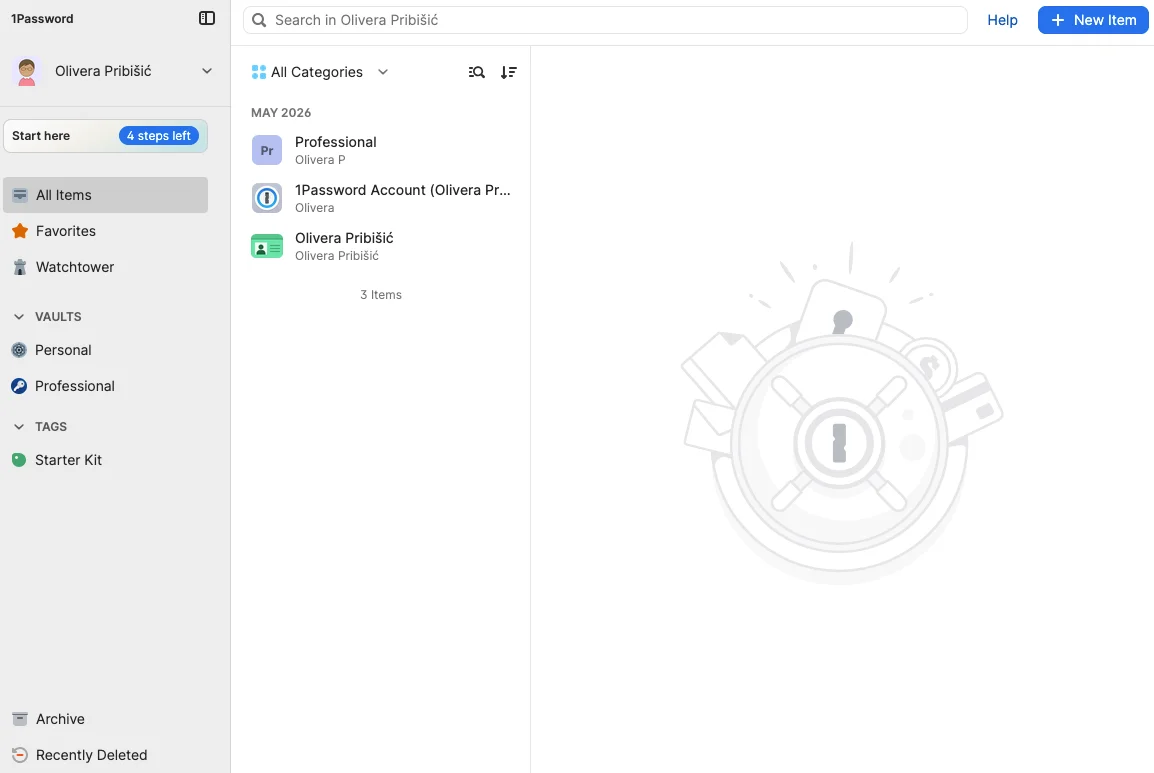Viewport: 1154px width, 773px height.
Task: Toggle the sidebar panel icon
Action: tap(207, 18)
